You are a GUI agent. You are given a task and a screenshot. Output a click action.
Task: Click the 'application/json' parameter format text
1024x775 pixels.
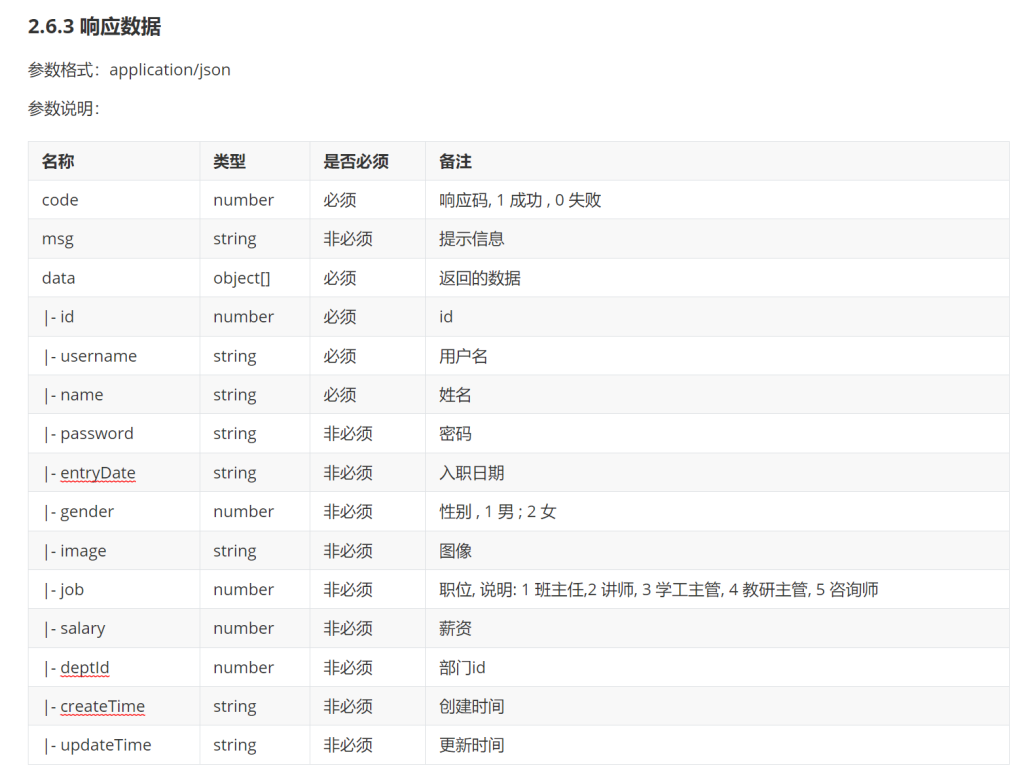[x=170, y=70]
